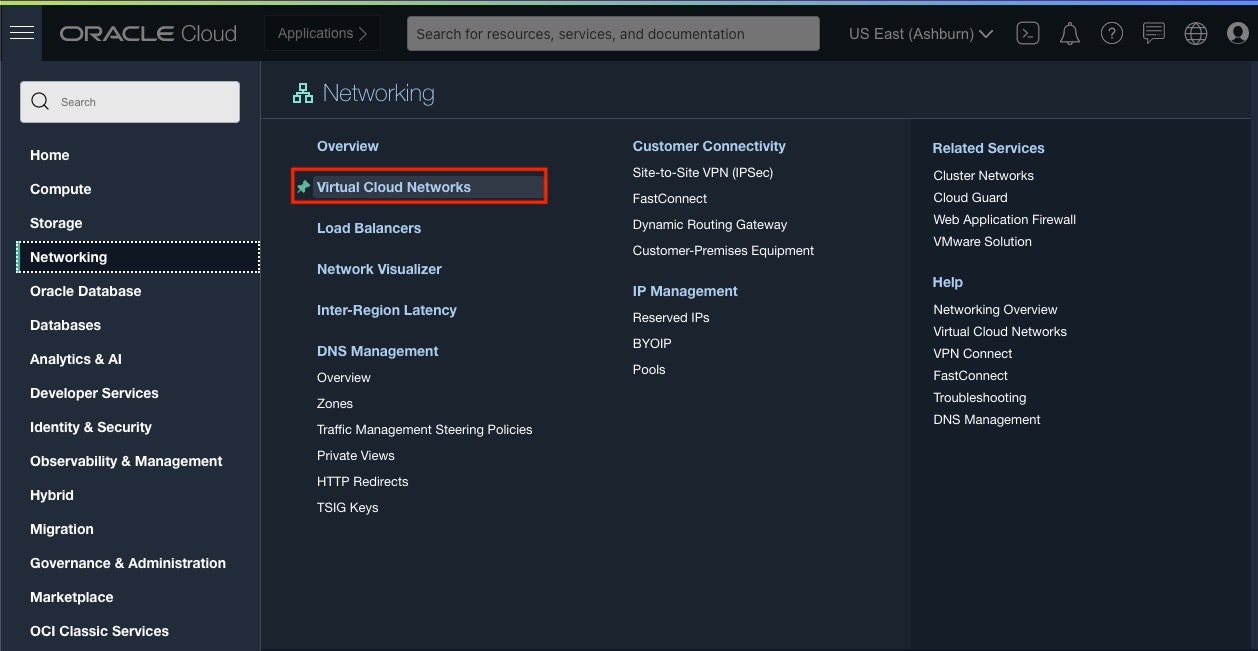1258x651 pixels.
Task: Open DNS Management help link
Action: point(987,419)
